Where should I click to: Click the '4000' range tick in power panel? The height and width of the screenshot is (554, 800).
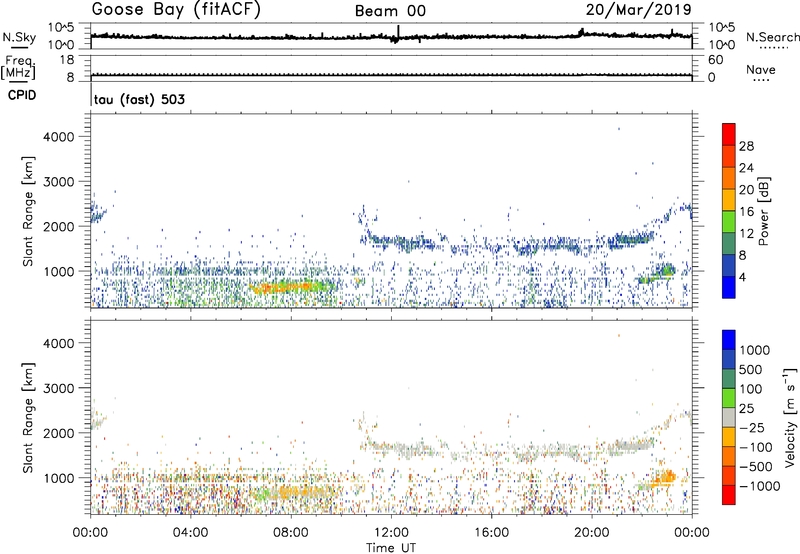point(58,137)
